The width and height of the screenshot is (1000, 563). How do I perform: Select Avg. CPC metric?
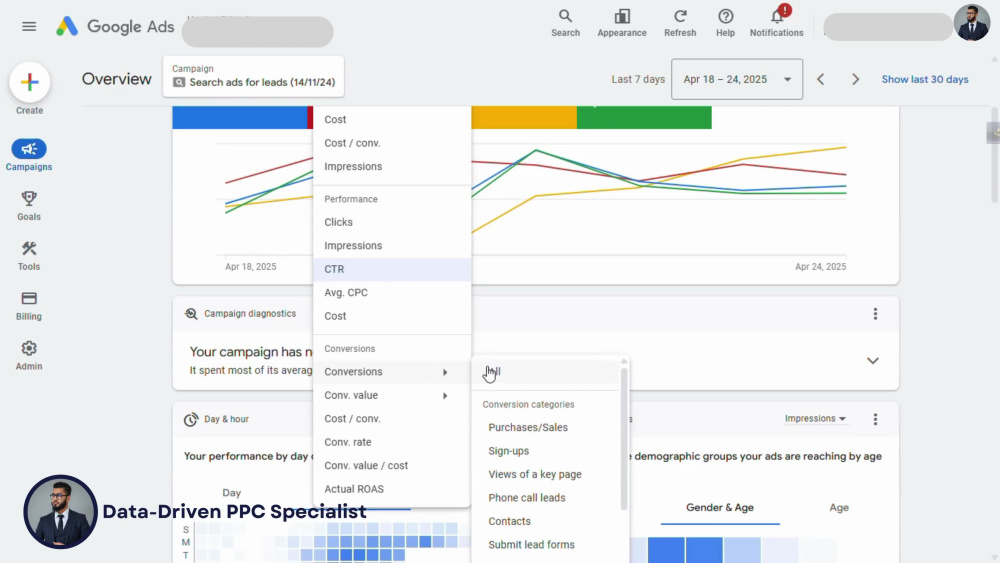(392, 293)
